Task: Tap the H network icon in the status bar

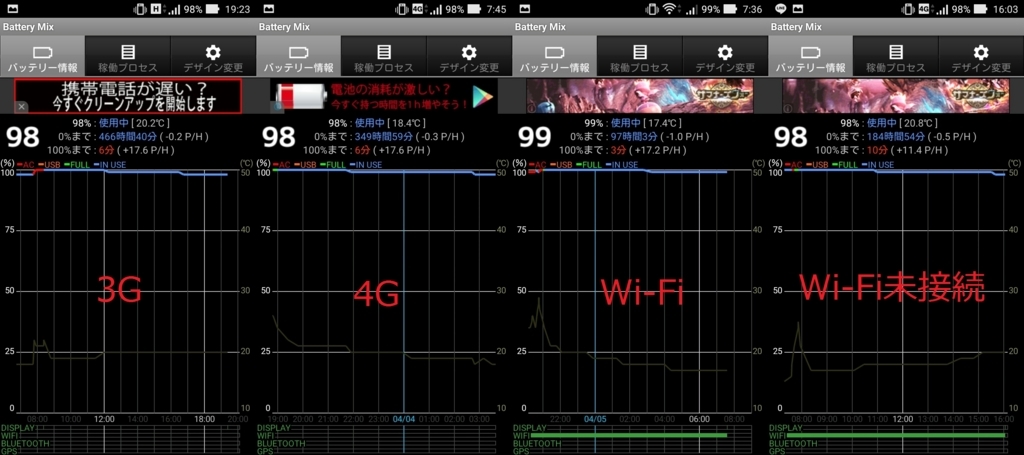Action: [x=156, y=9]
